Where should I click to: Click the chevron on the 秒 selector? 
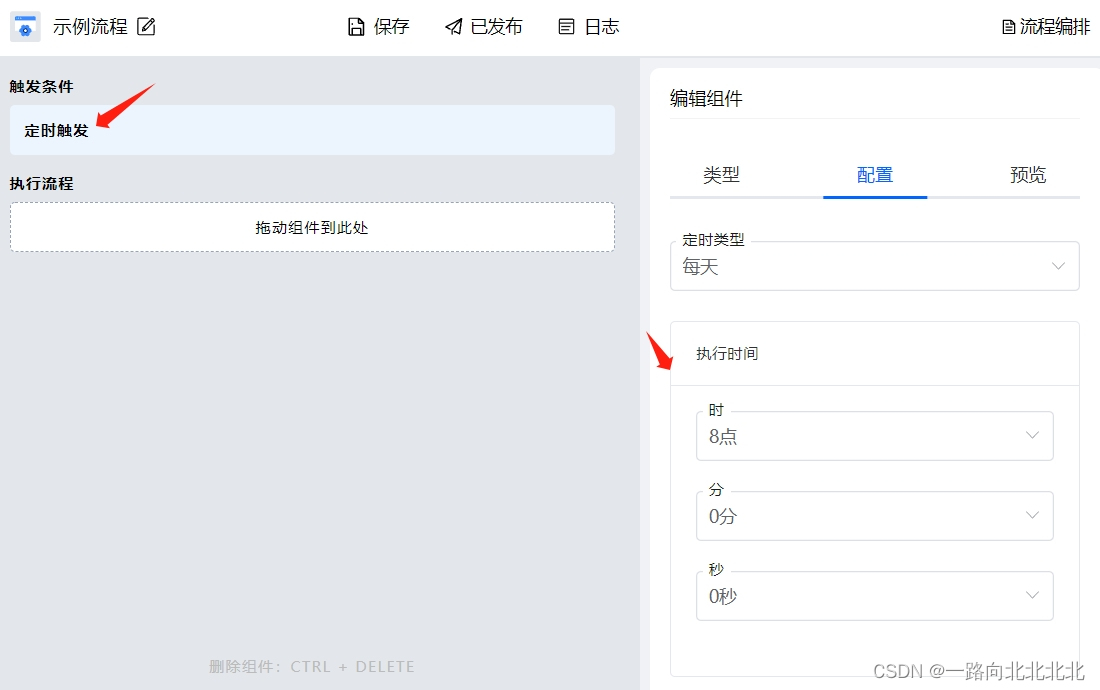[1033, 595]
